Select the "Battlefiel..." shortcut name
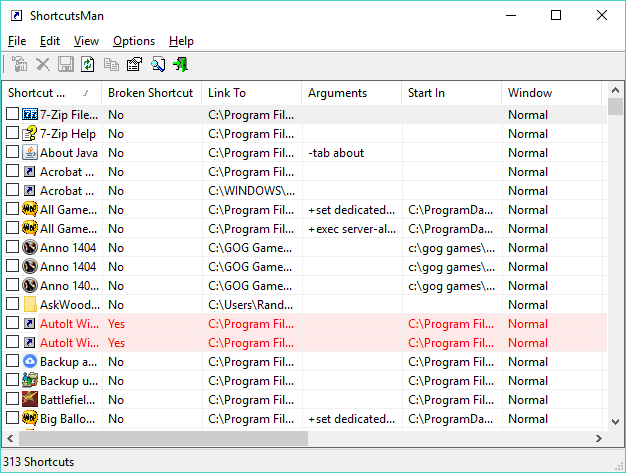 pyautogui.click(x=67, y=400)
